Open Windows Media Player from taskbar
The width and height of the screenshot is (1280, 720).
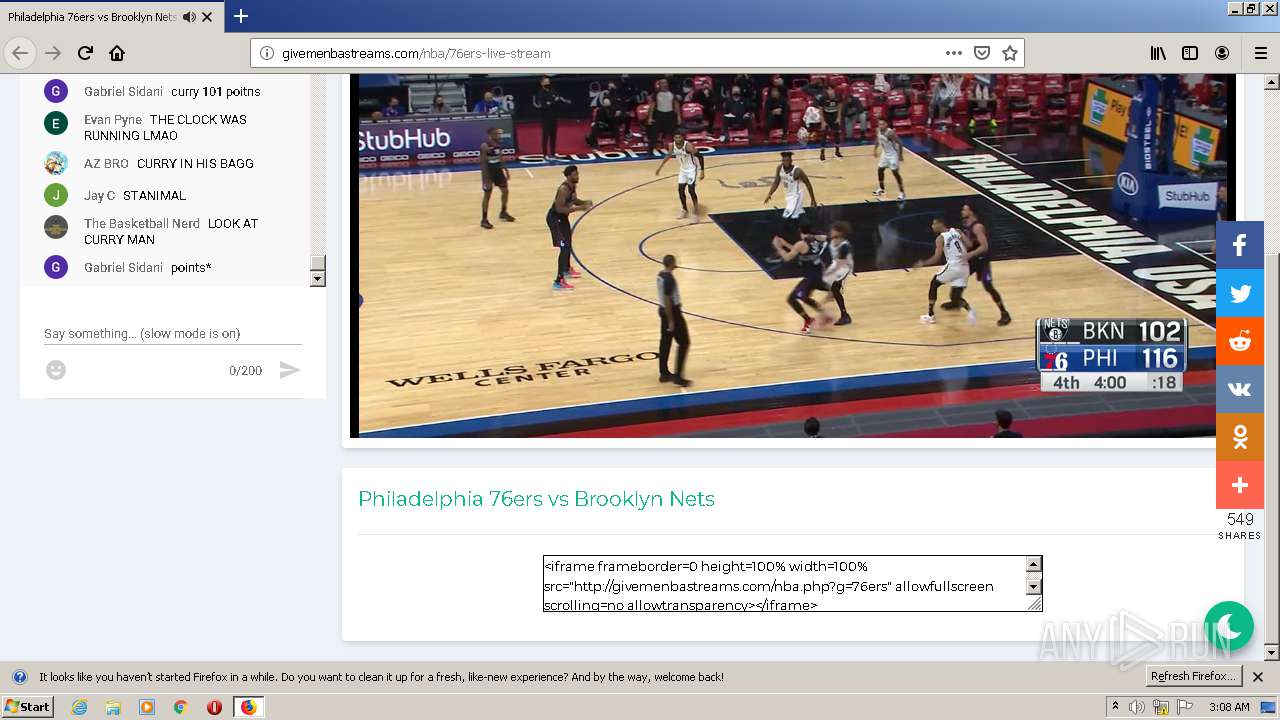147,707
